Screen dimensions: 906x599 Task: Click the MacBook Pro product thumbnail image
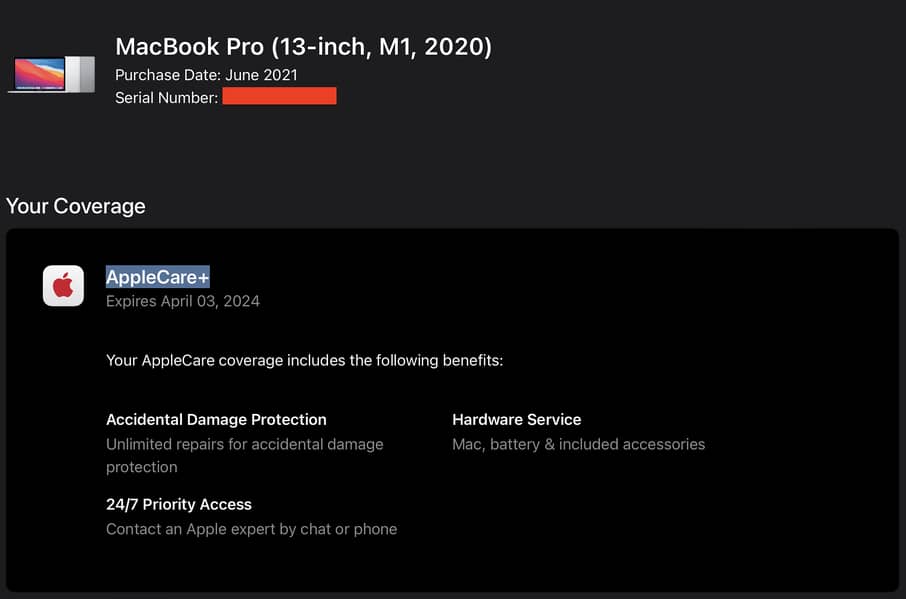(52, 74)
